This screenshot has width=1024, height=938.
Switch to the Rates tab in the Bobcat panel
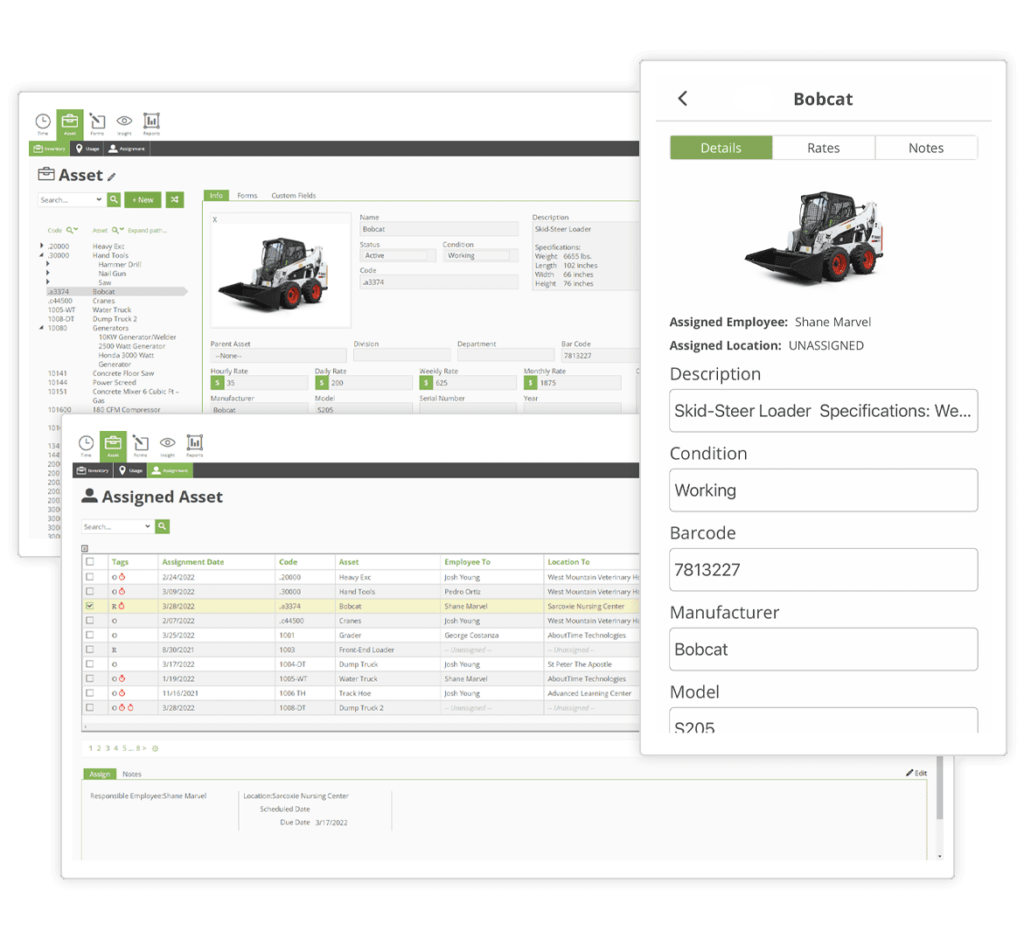[x=823, y=148]
